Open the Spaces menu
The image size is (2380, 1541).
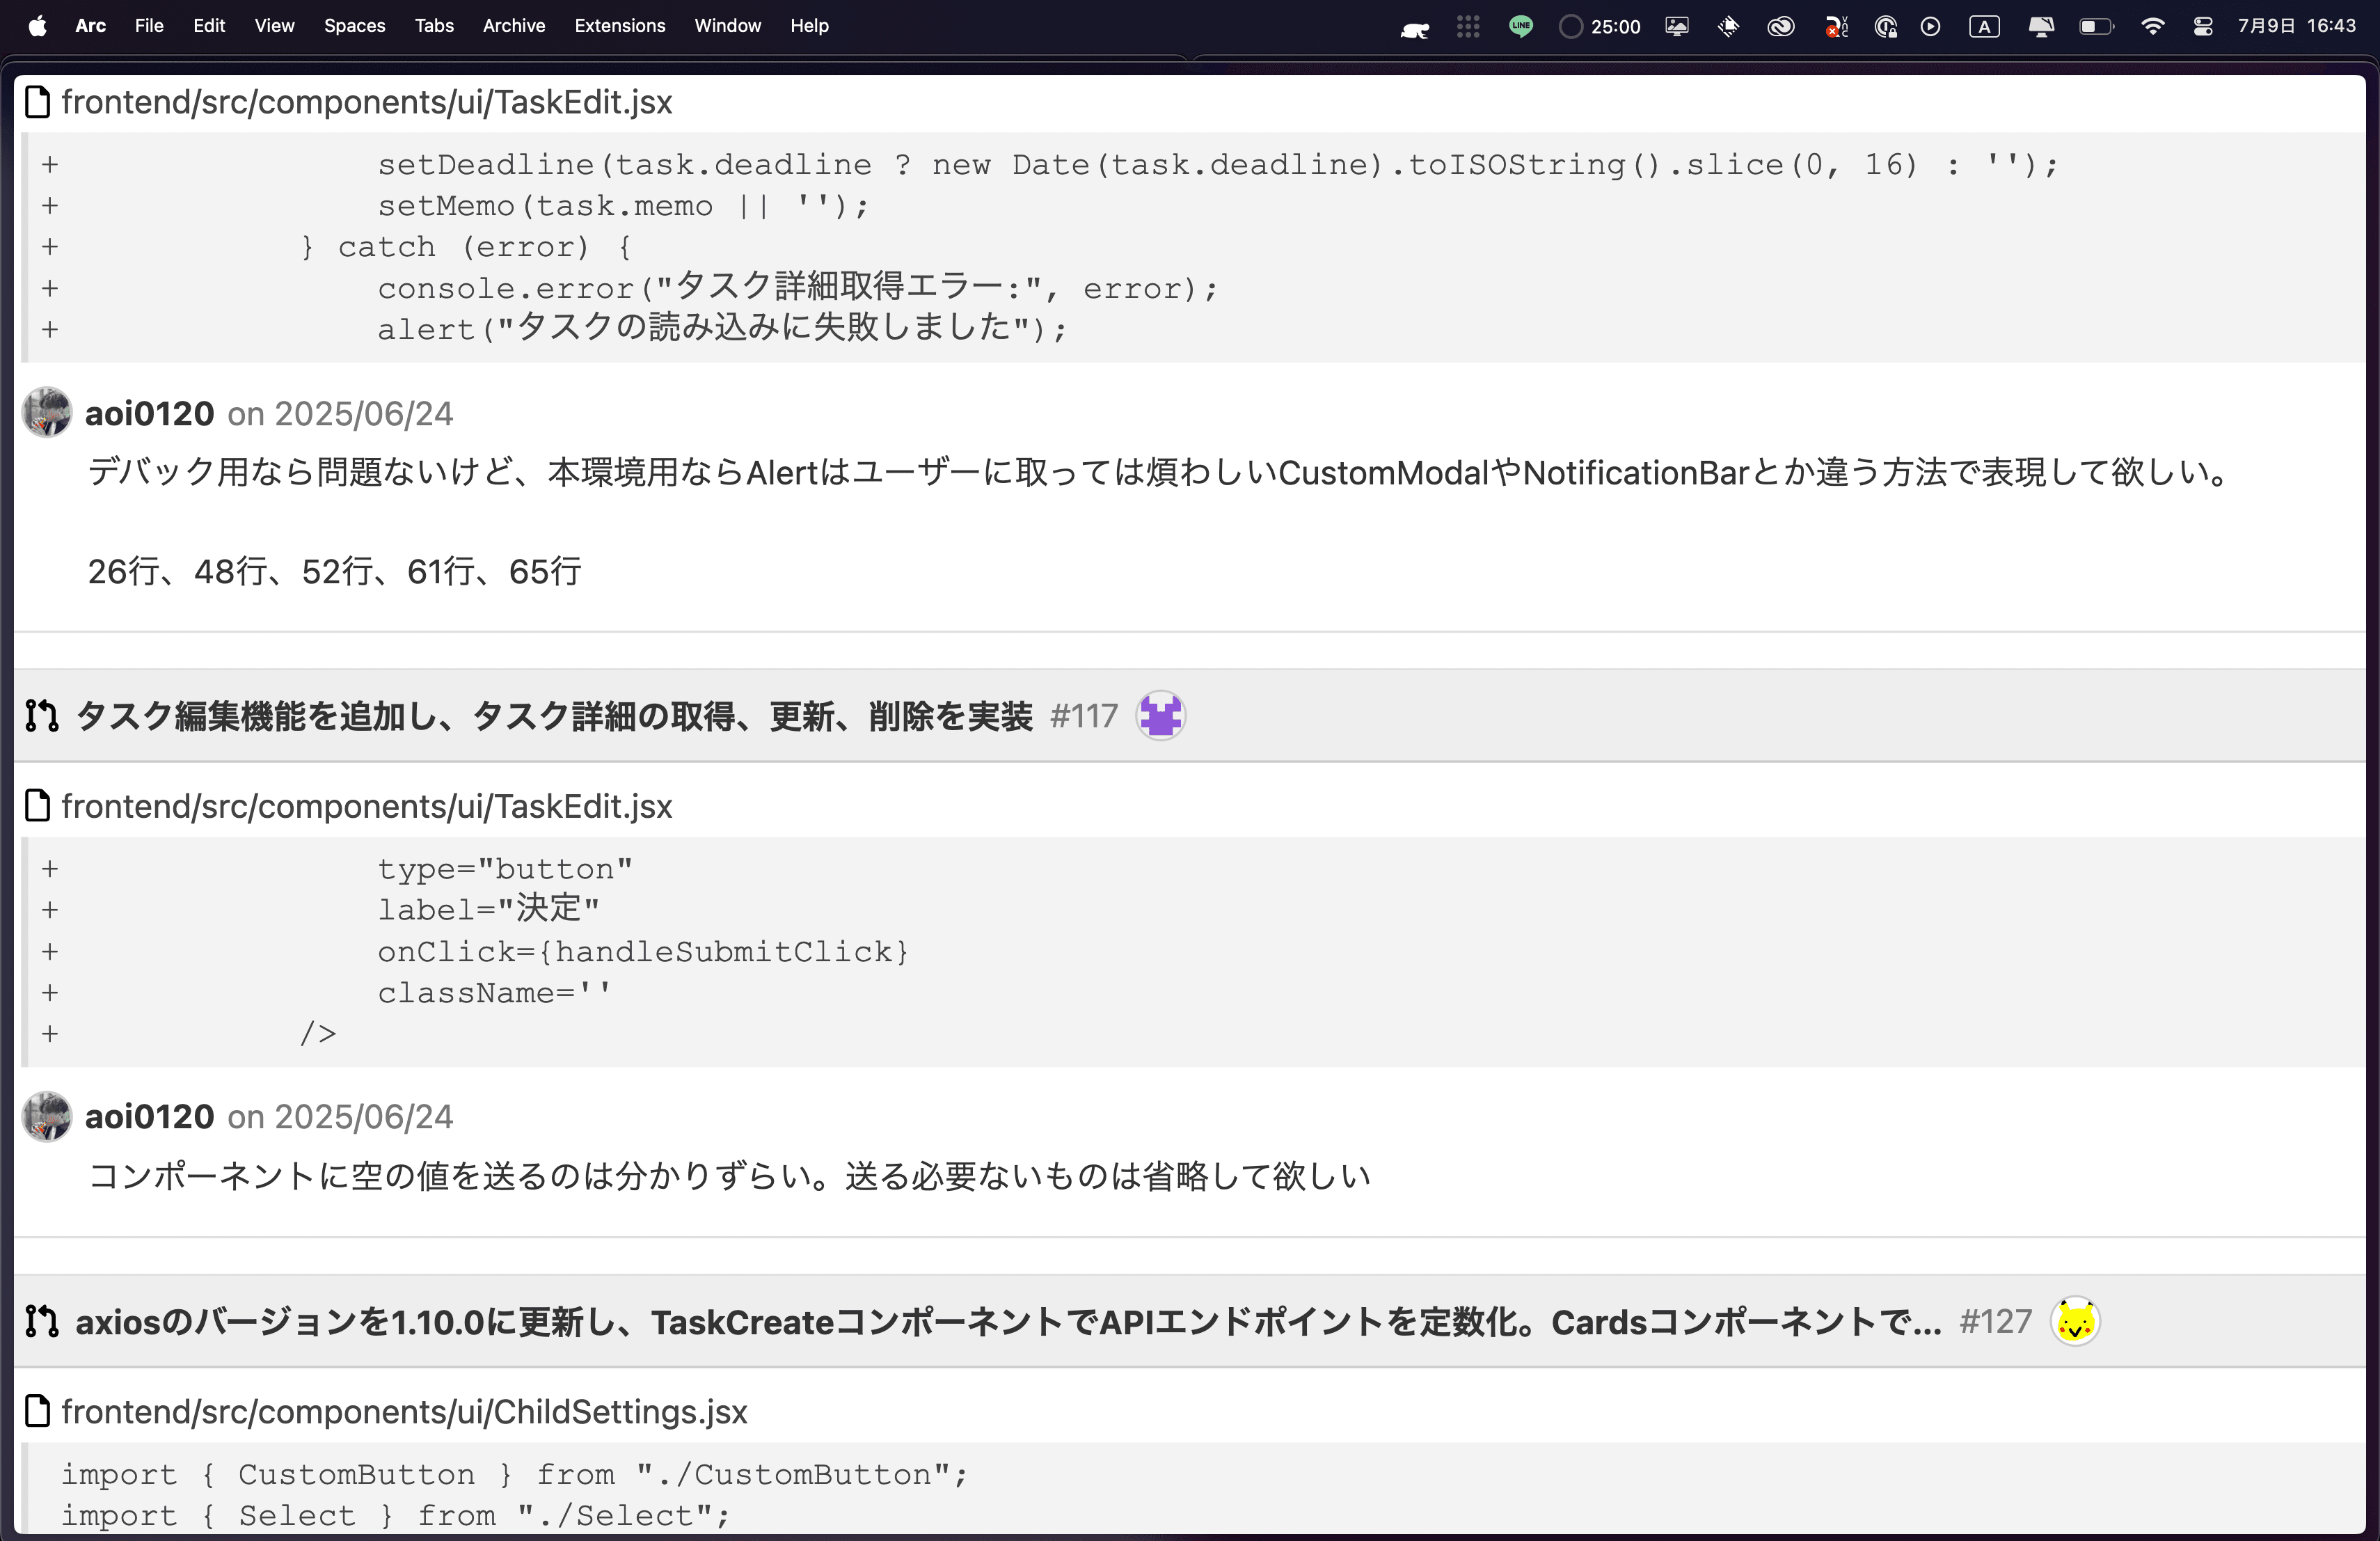tap(354, 26)
